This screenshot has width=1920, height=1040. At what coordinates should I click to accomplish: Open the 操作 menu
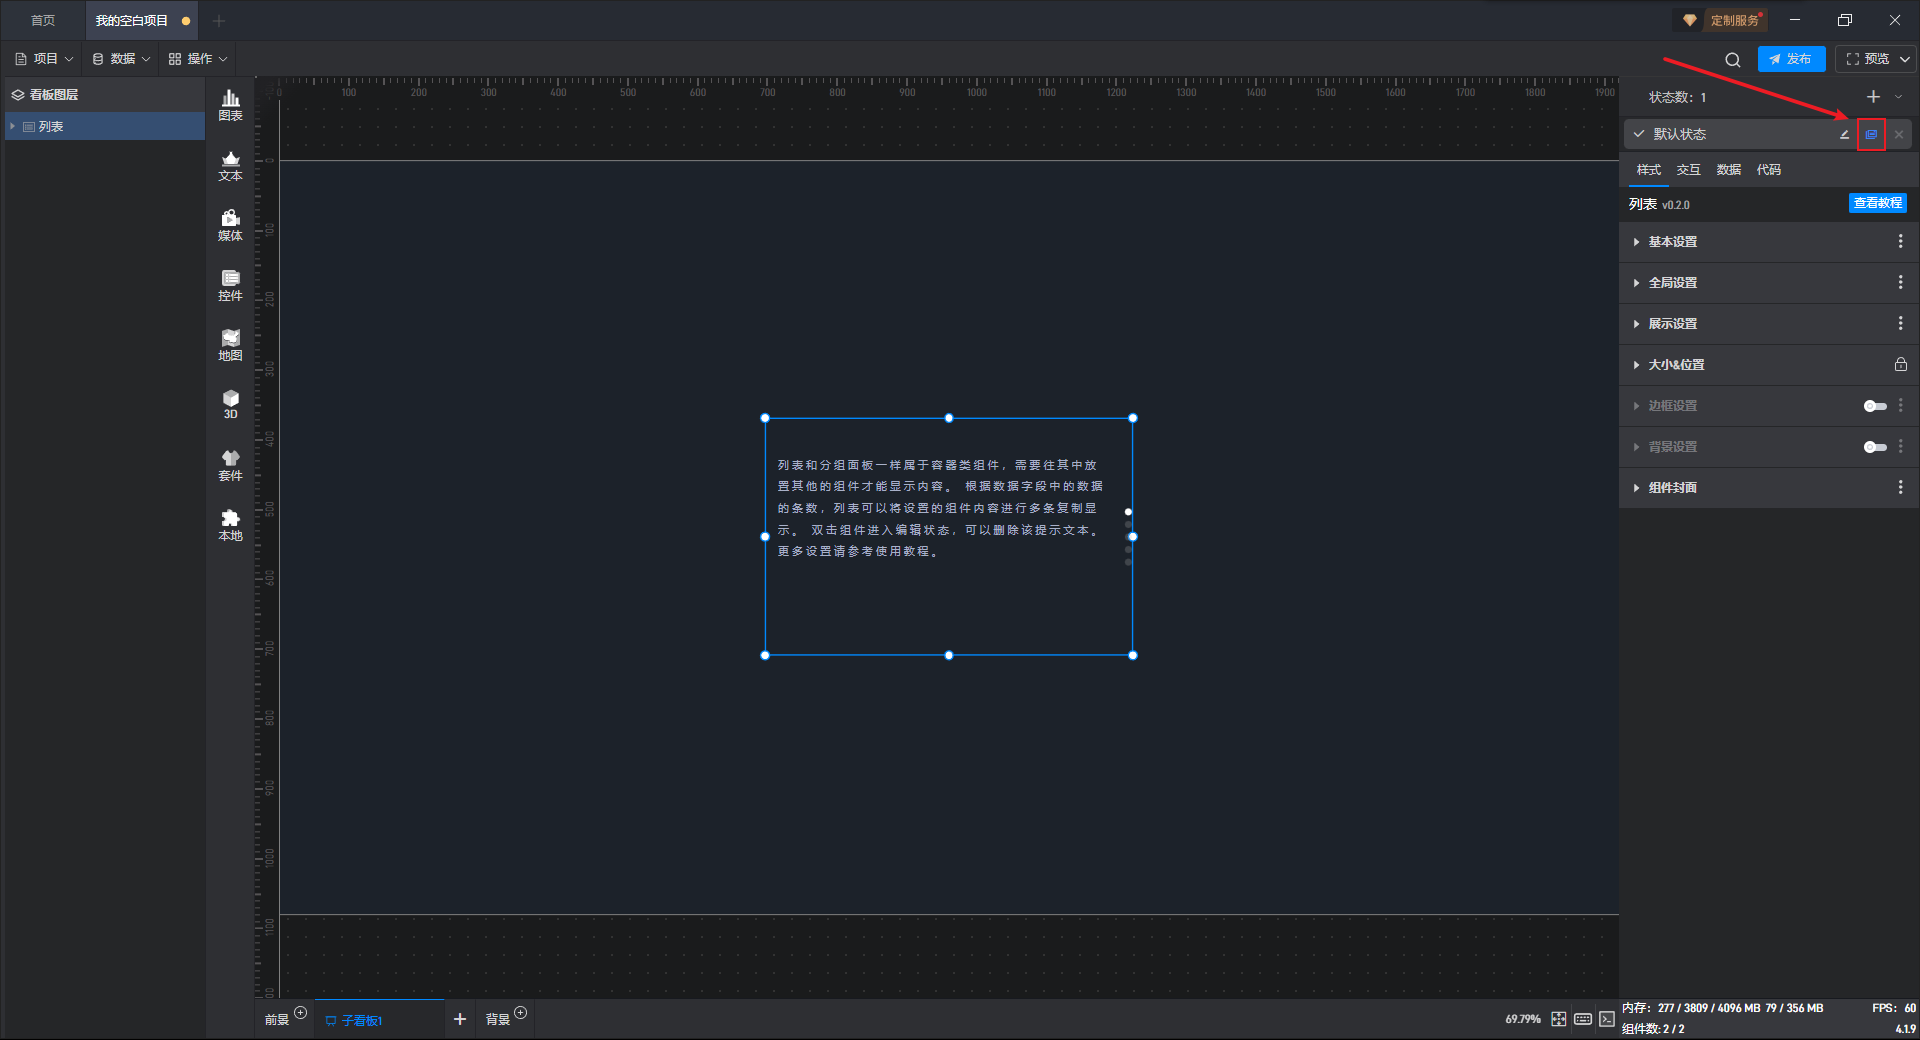(x=198, y=59)
